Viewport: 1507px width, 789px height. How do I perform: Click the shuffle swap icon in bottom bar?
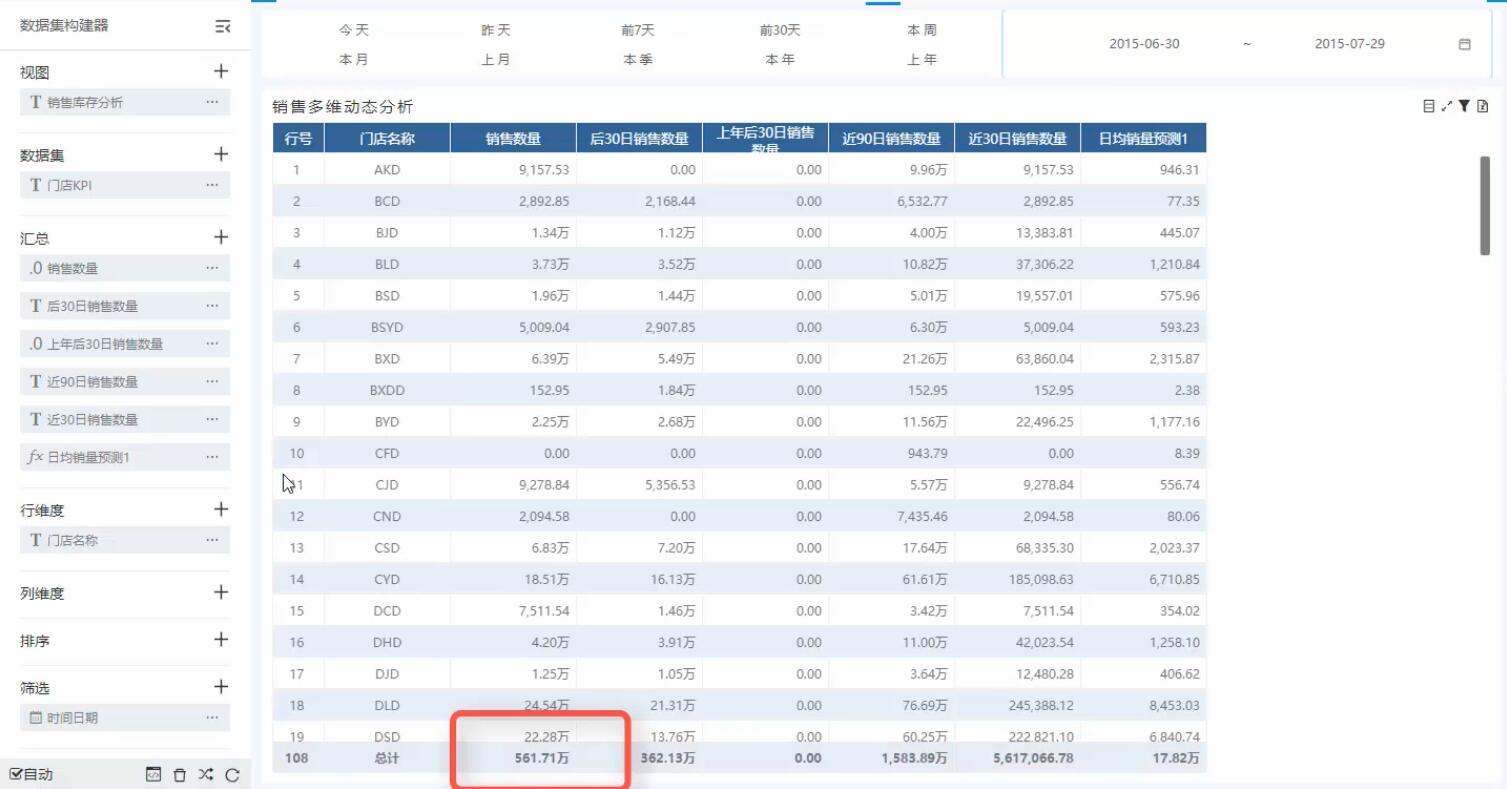click(x=206, y=774)
